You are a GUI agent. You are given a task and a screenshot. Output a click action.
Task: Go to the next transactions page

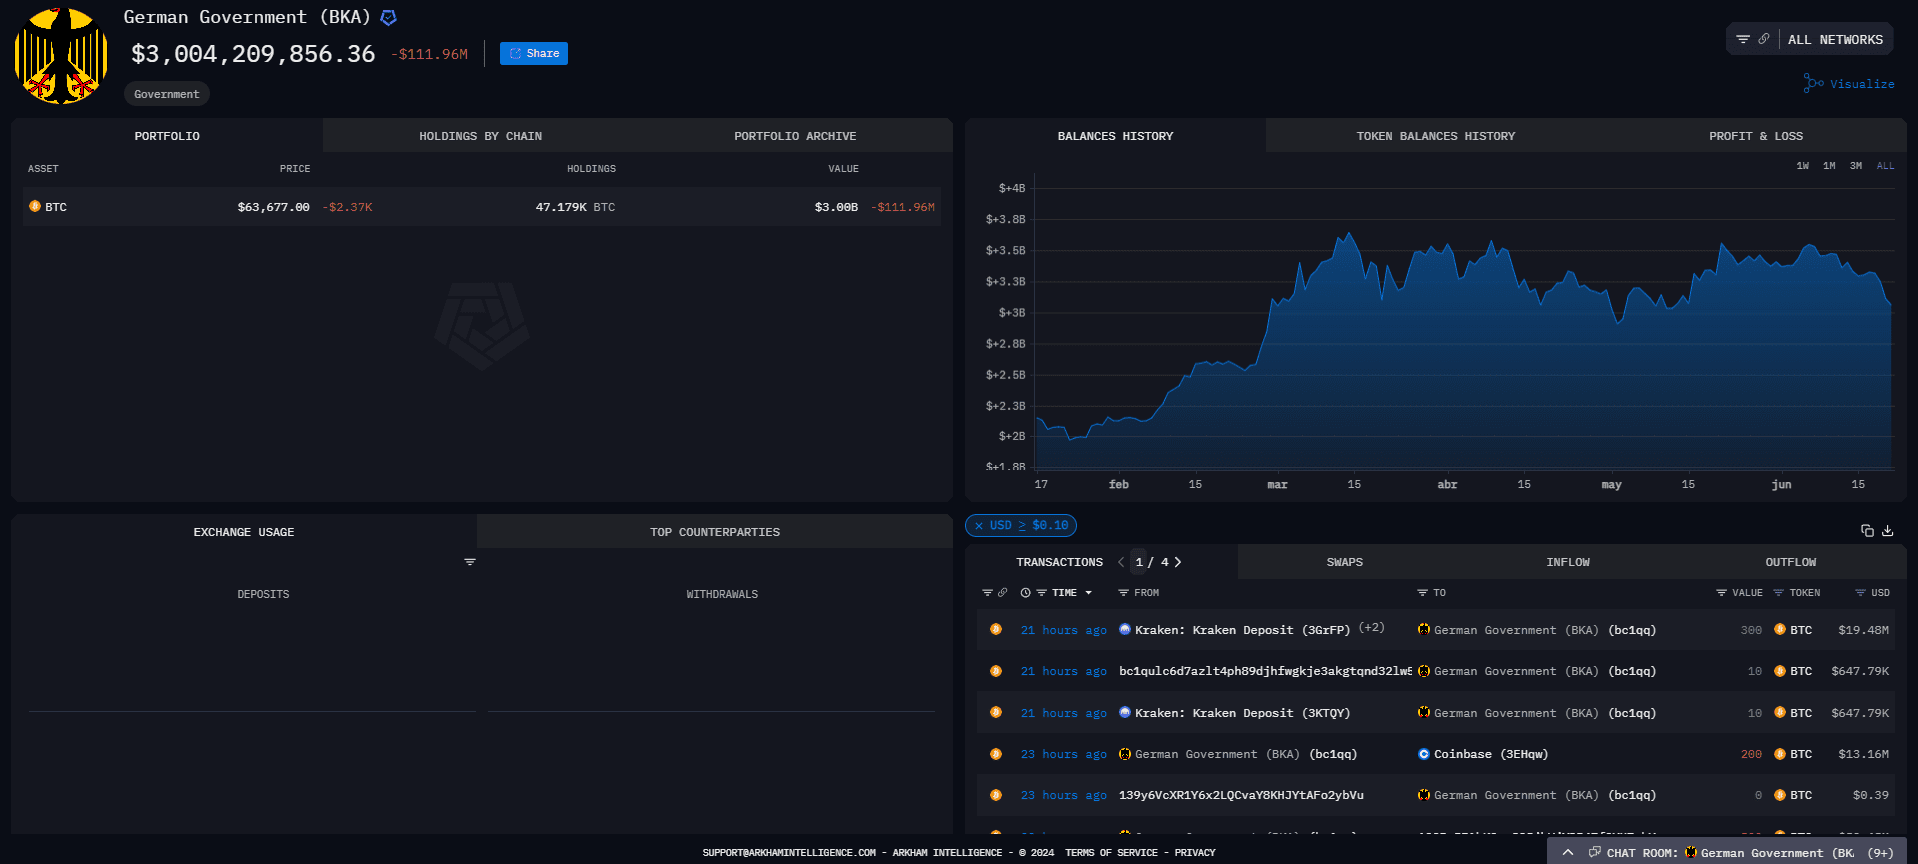1178,562
